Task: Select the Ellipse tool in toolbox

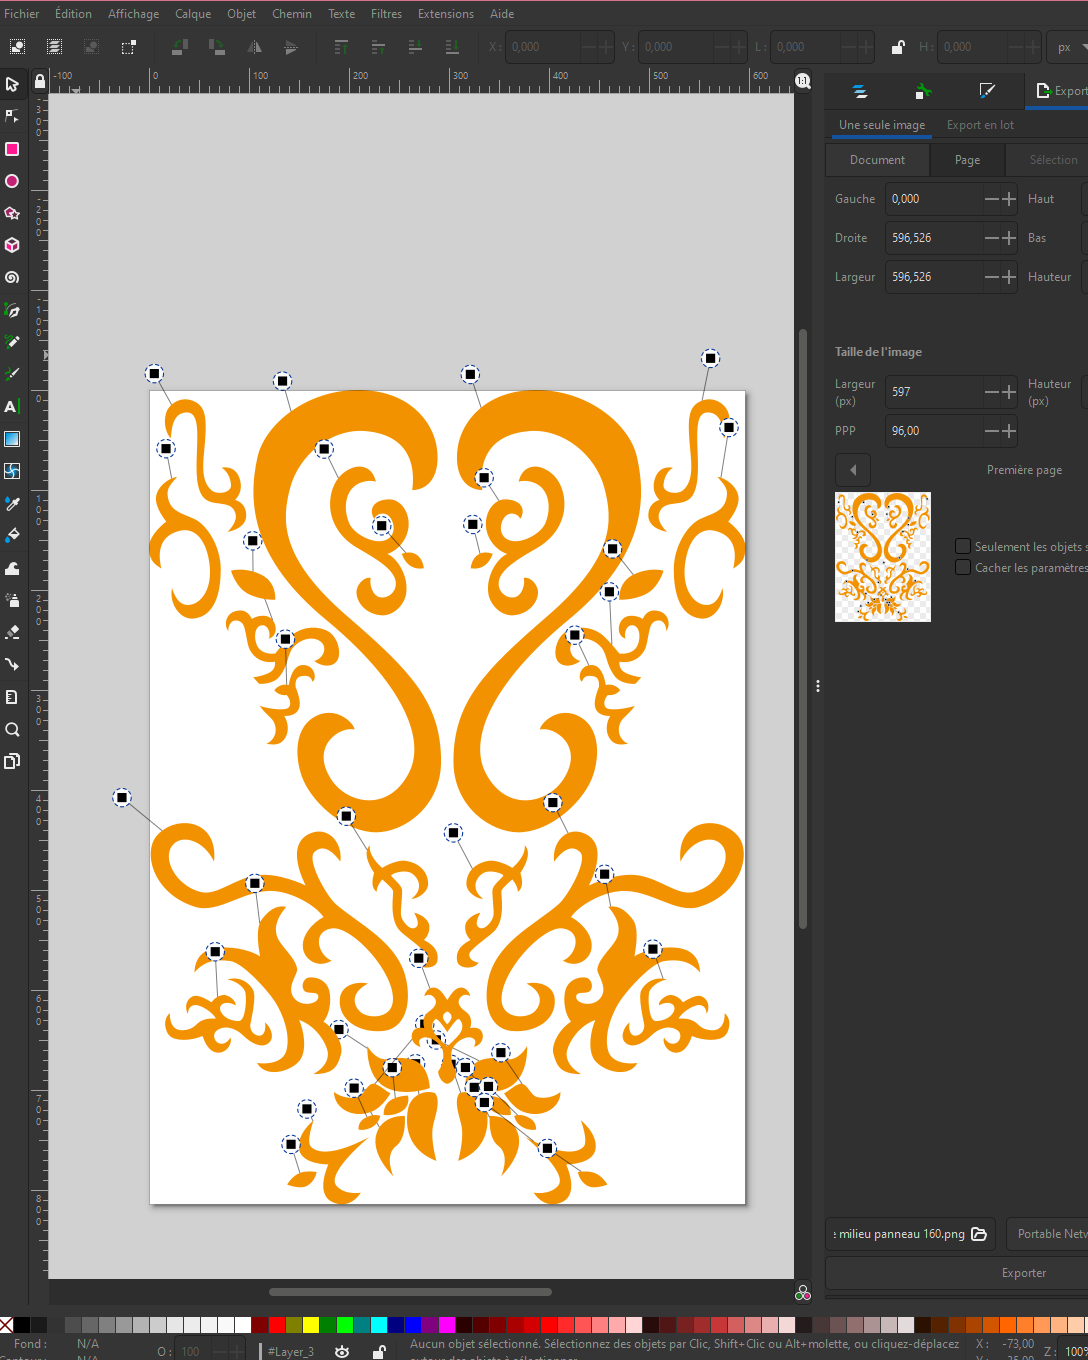Action: click(12, 181)
